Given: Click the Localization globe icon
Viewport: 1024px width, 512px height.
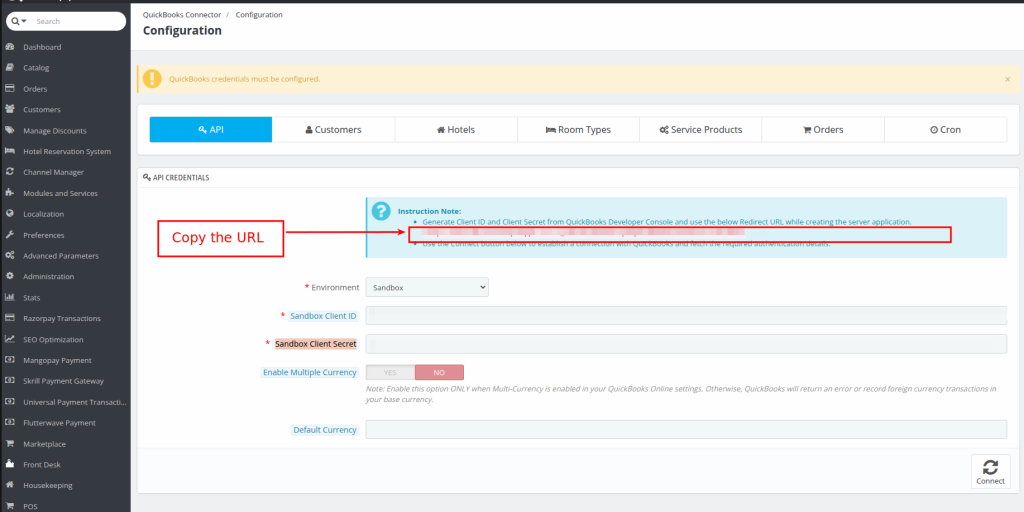Looking at the screenshot, I should click(10, 214).
